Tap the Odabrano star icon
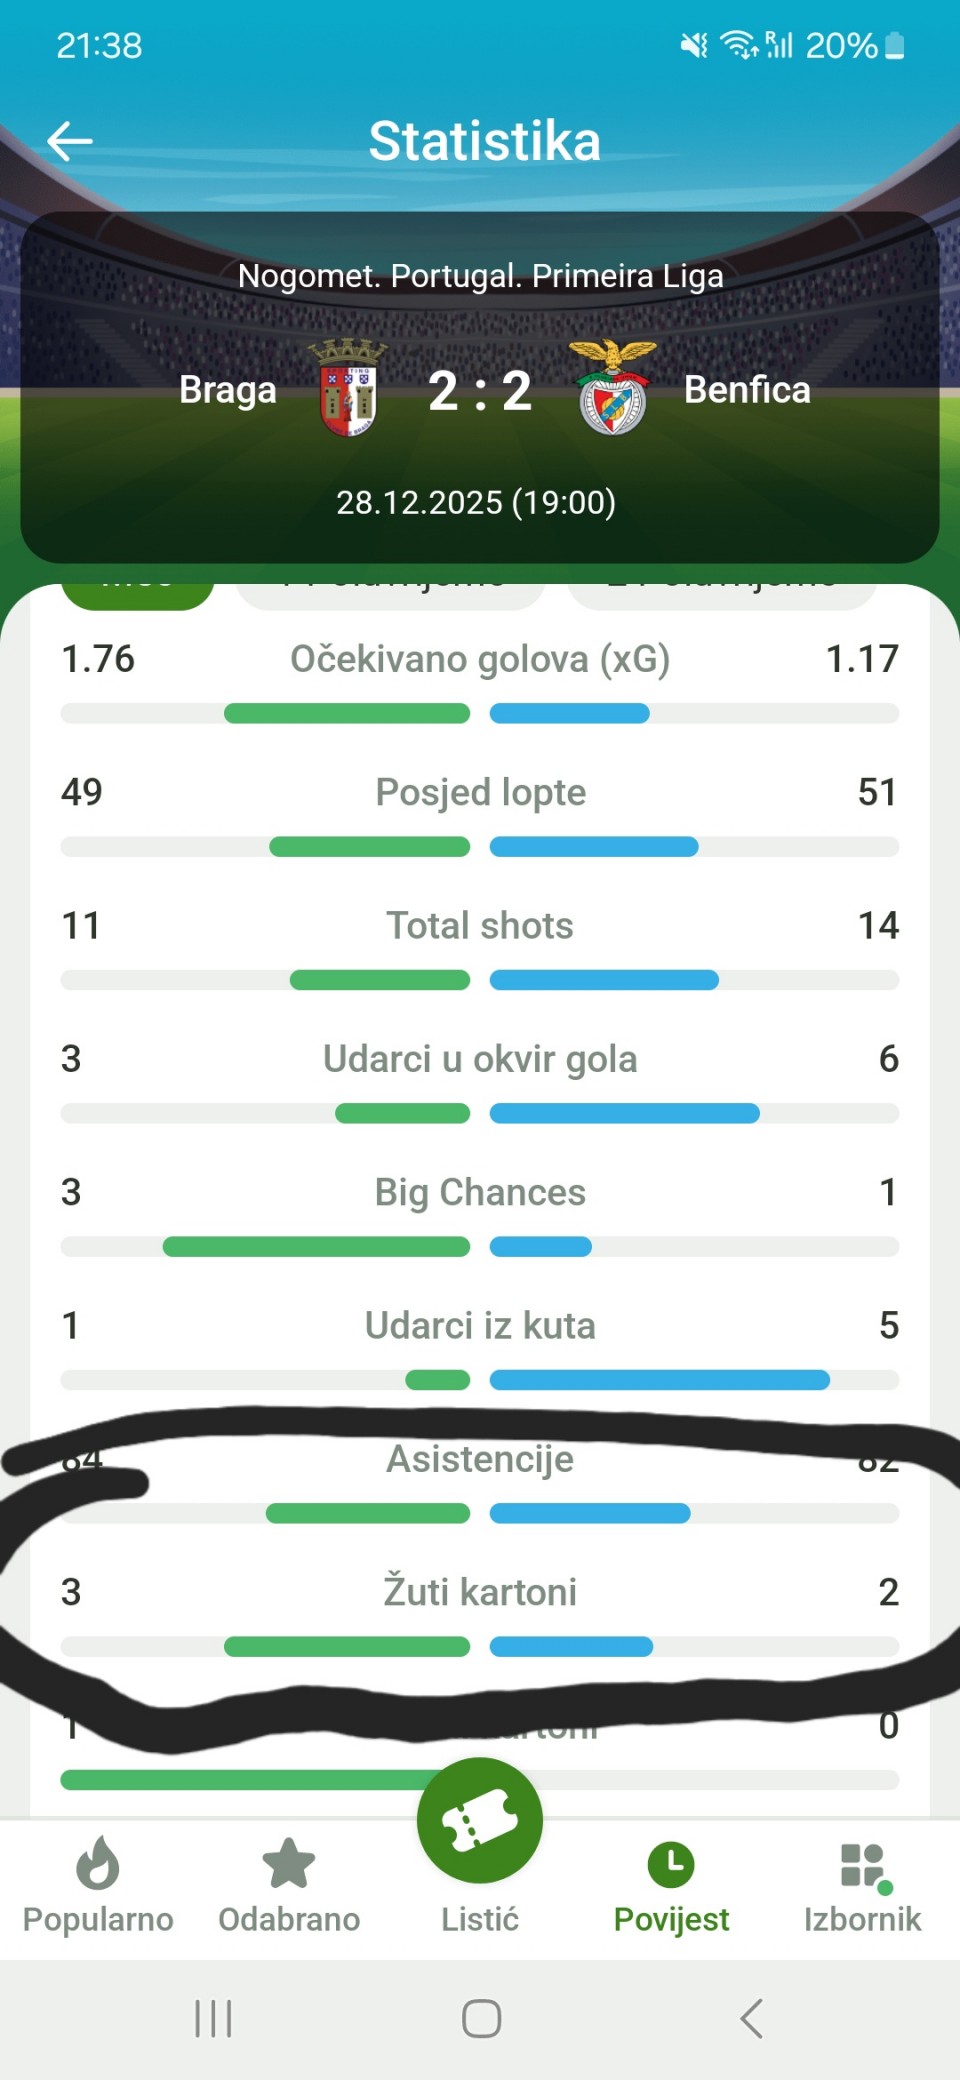The width and height of the screenshot is (960, 2080). 289,1863
